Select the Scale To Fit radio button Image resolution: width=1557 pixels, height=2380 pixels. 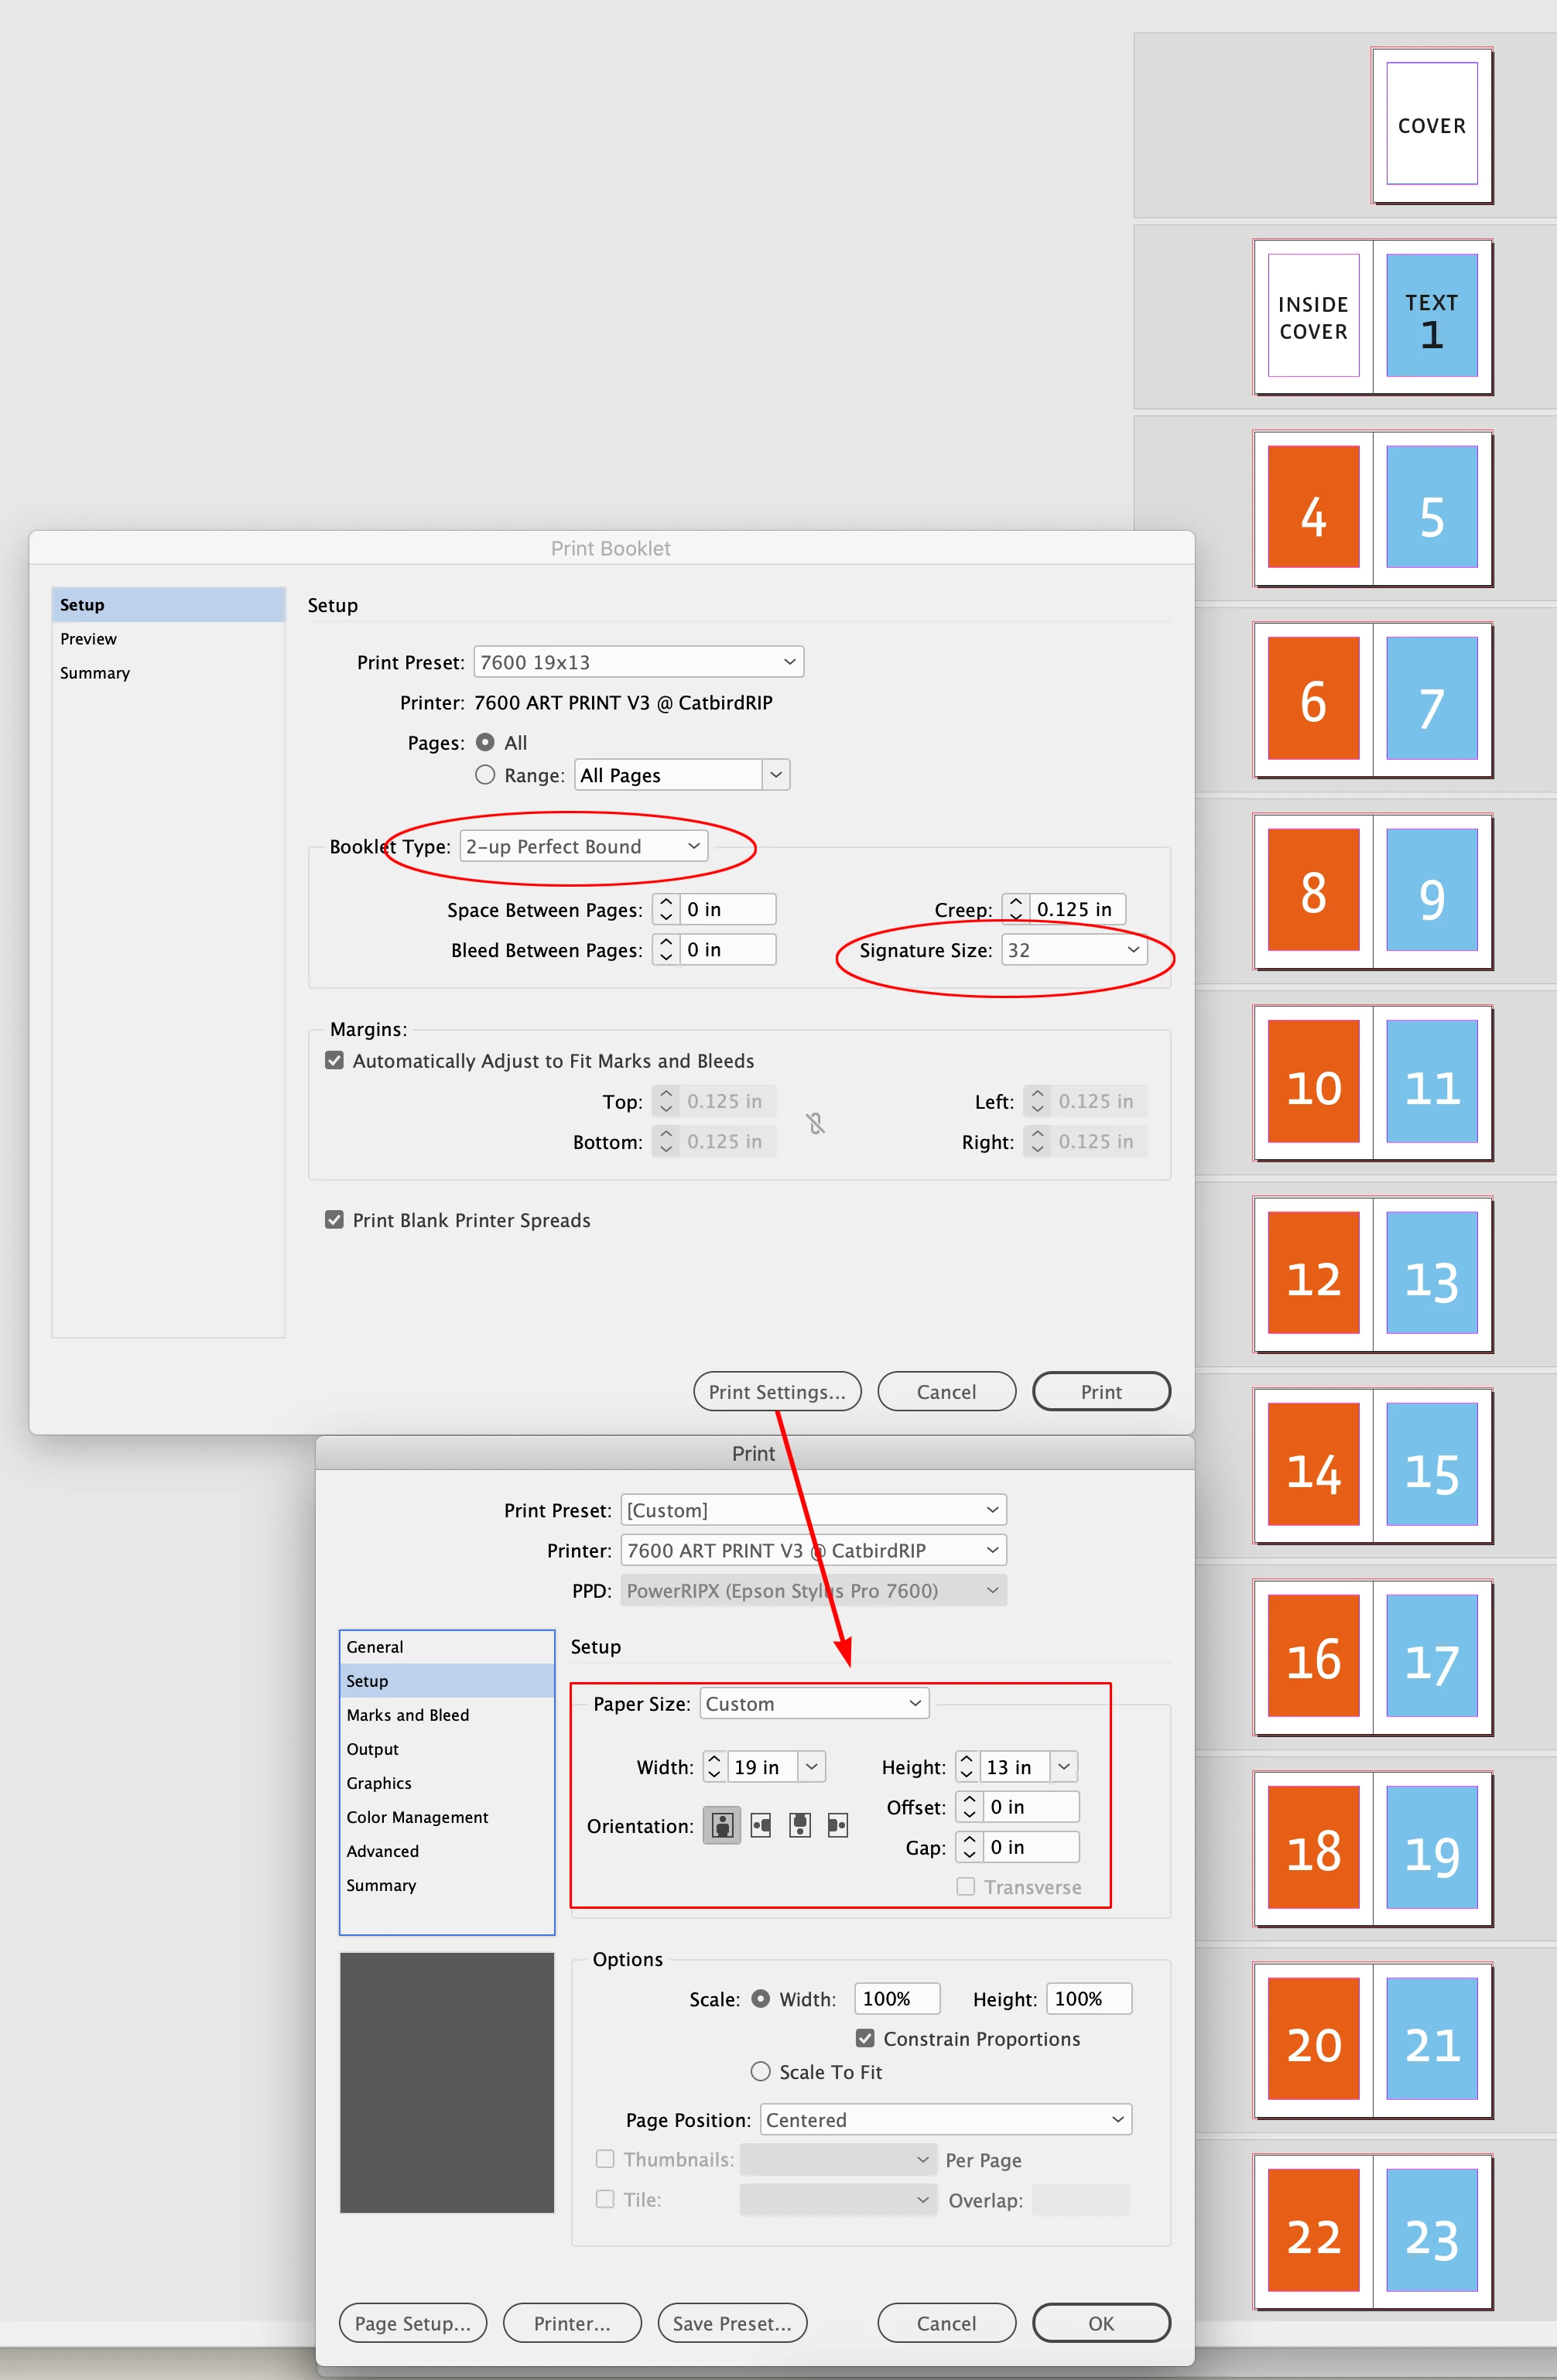coord(761,2071)
